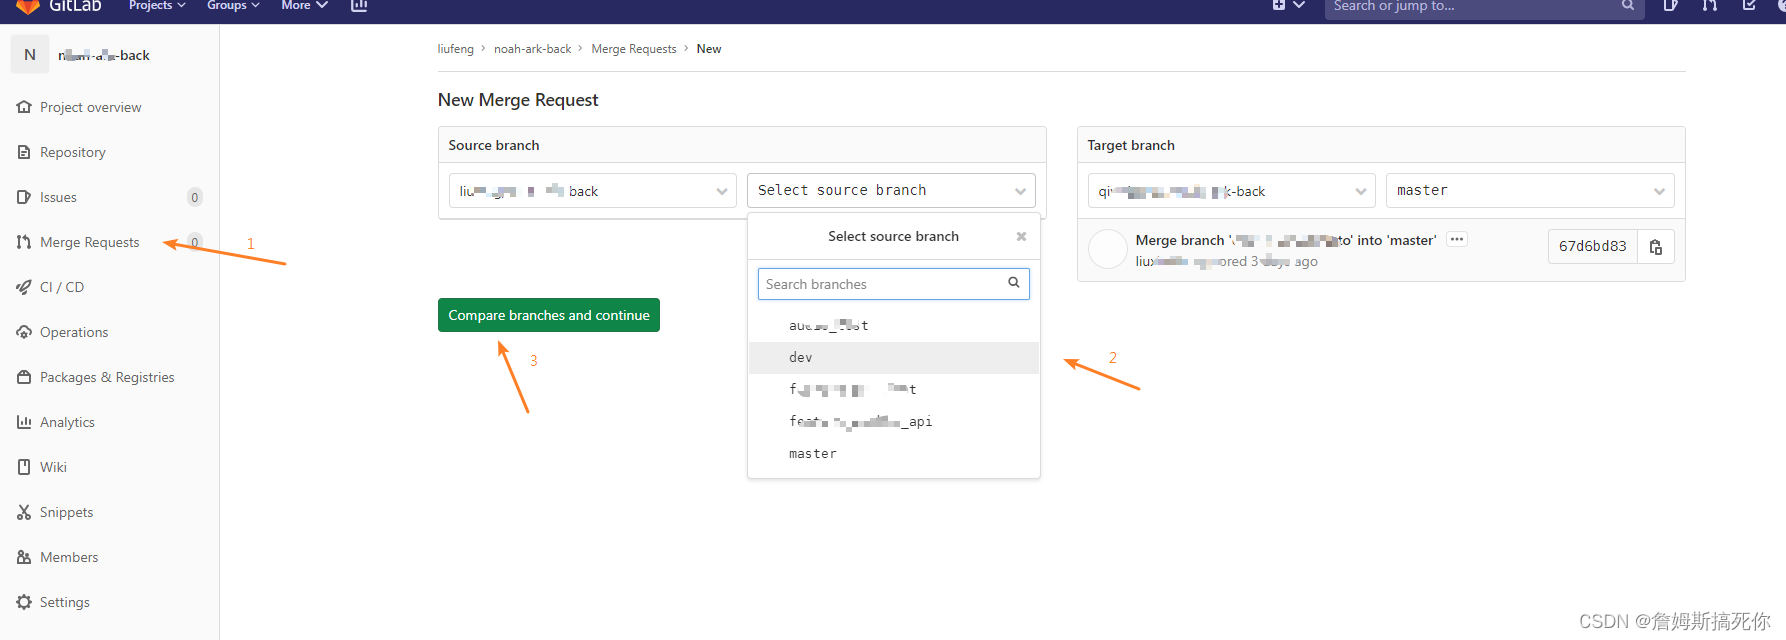Click the Repository document icon
The width and height of the screenshot is (1786, 640).
(24, 152)
